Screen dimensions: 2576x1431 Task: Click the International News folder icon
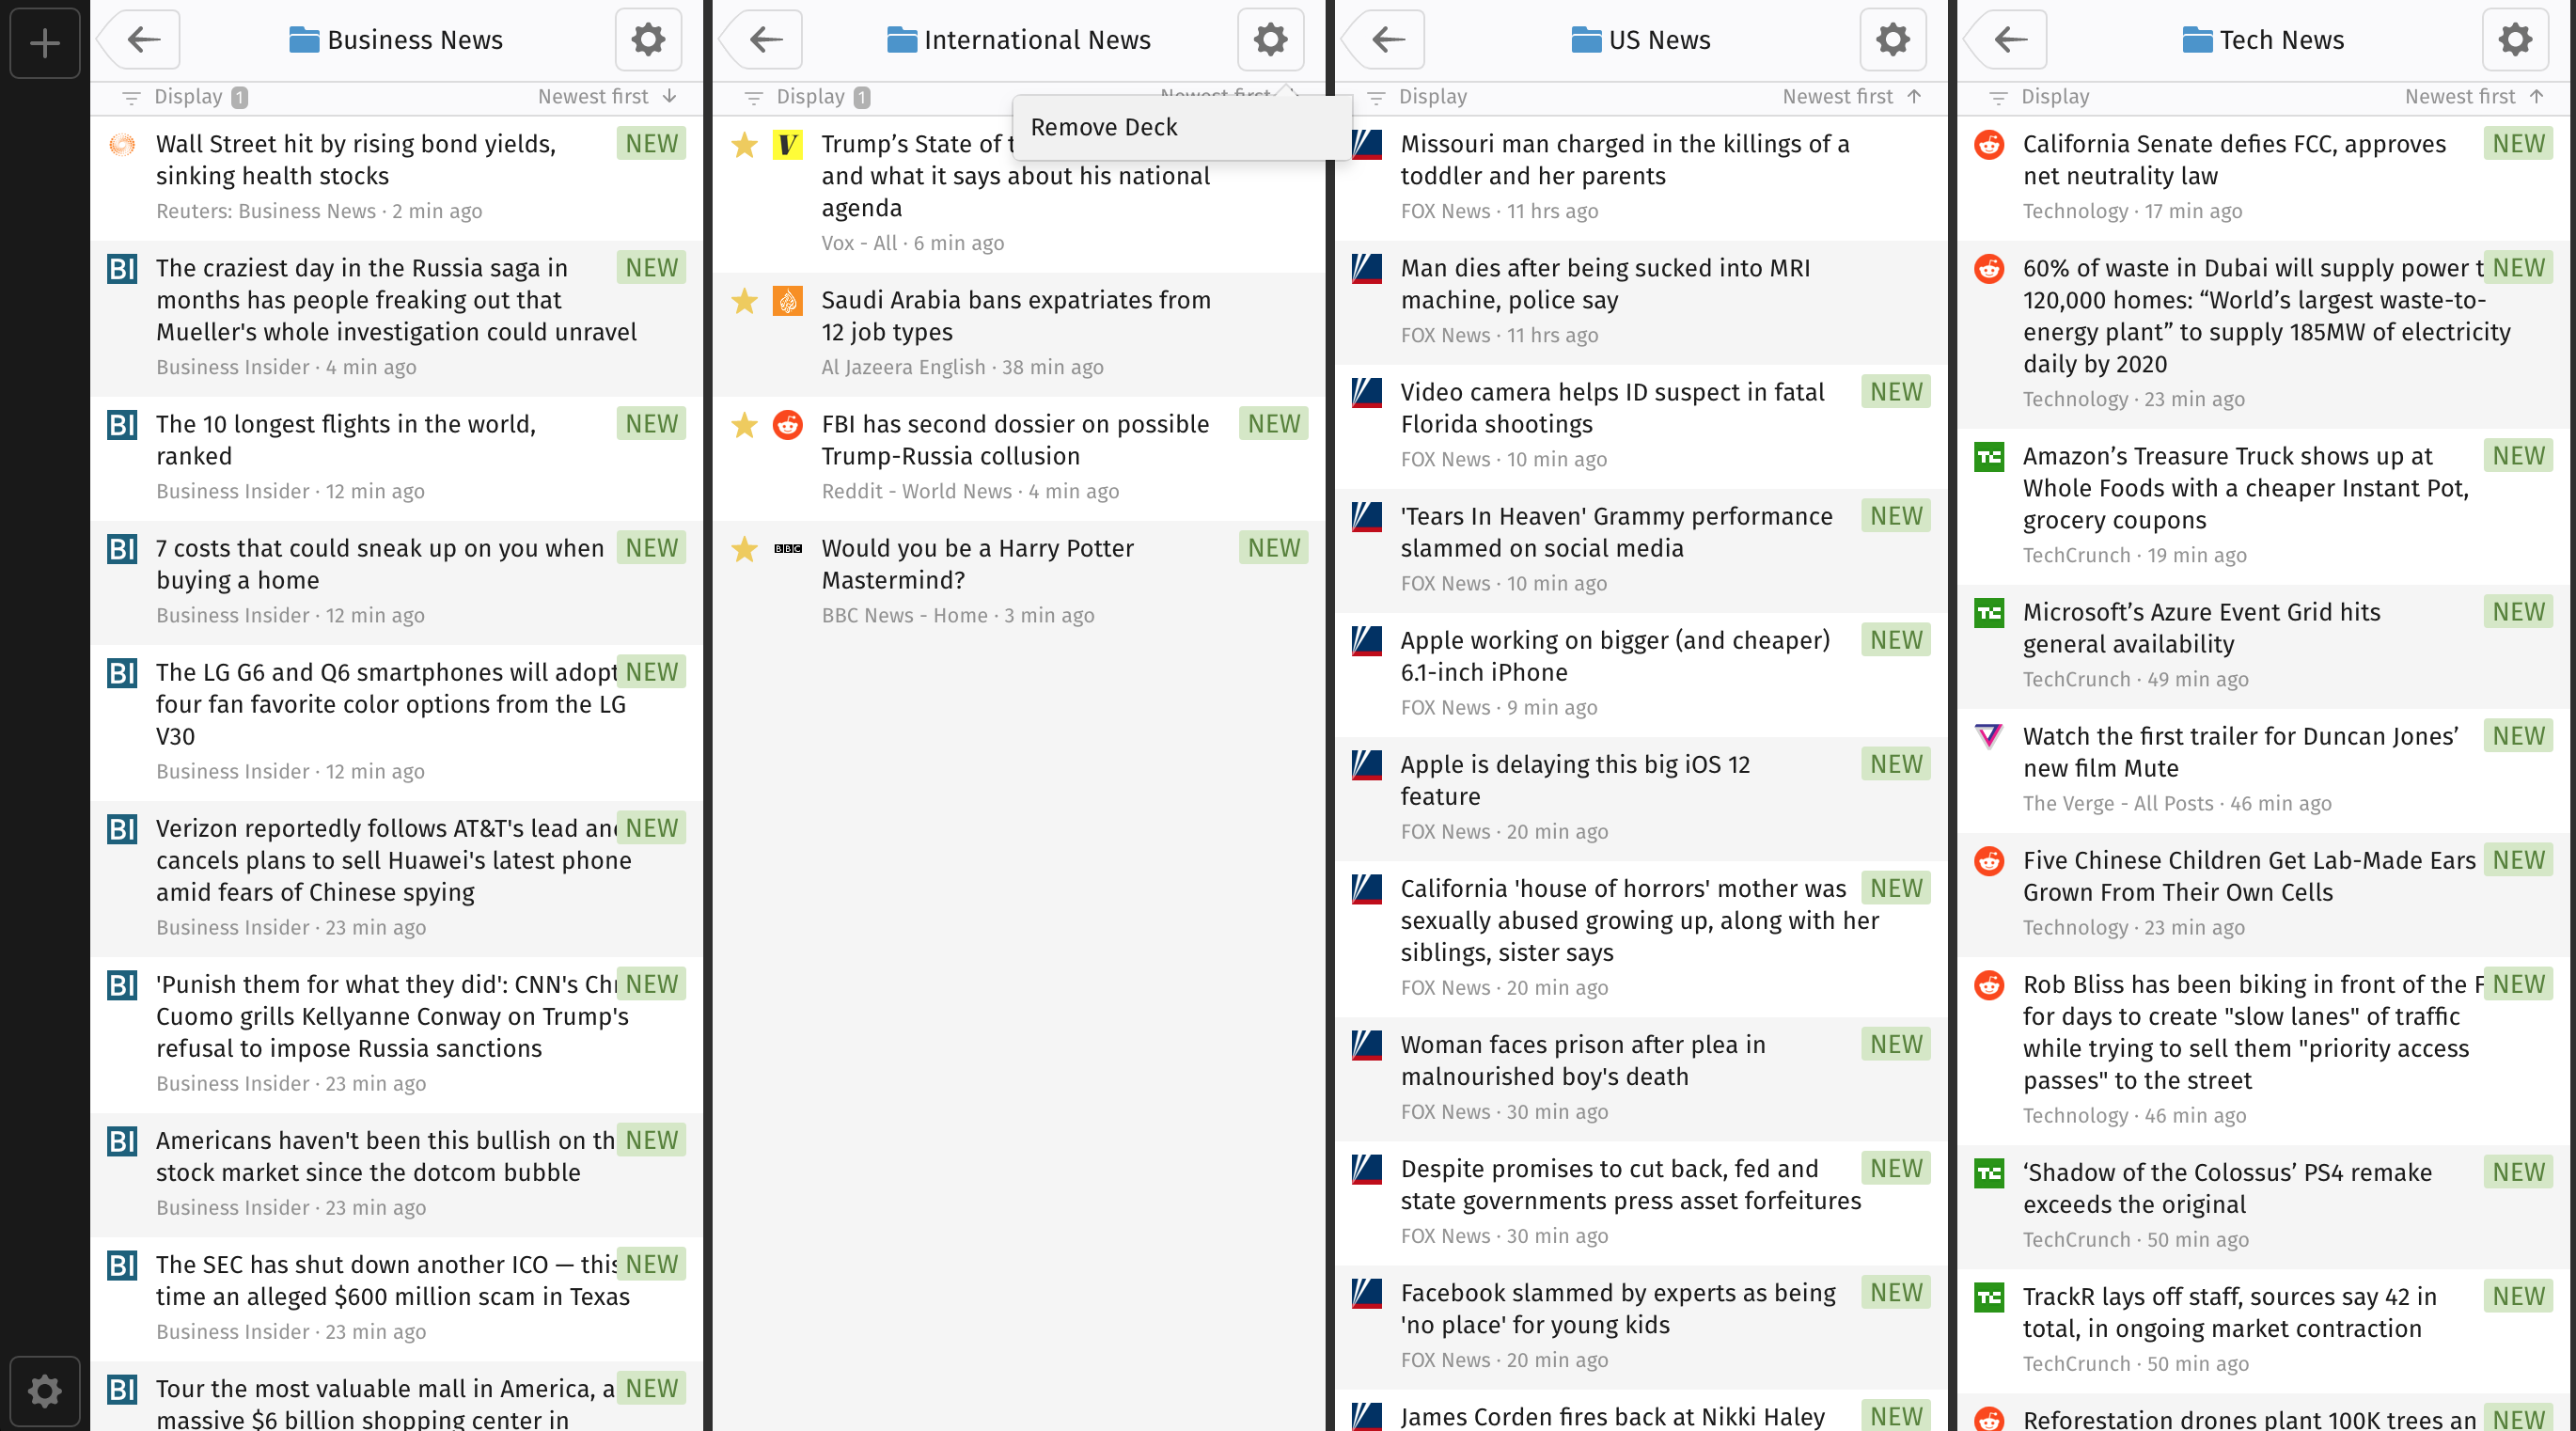(902, 40)
